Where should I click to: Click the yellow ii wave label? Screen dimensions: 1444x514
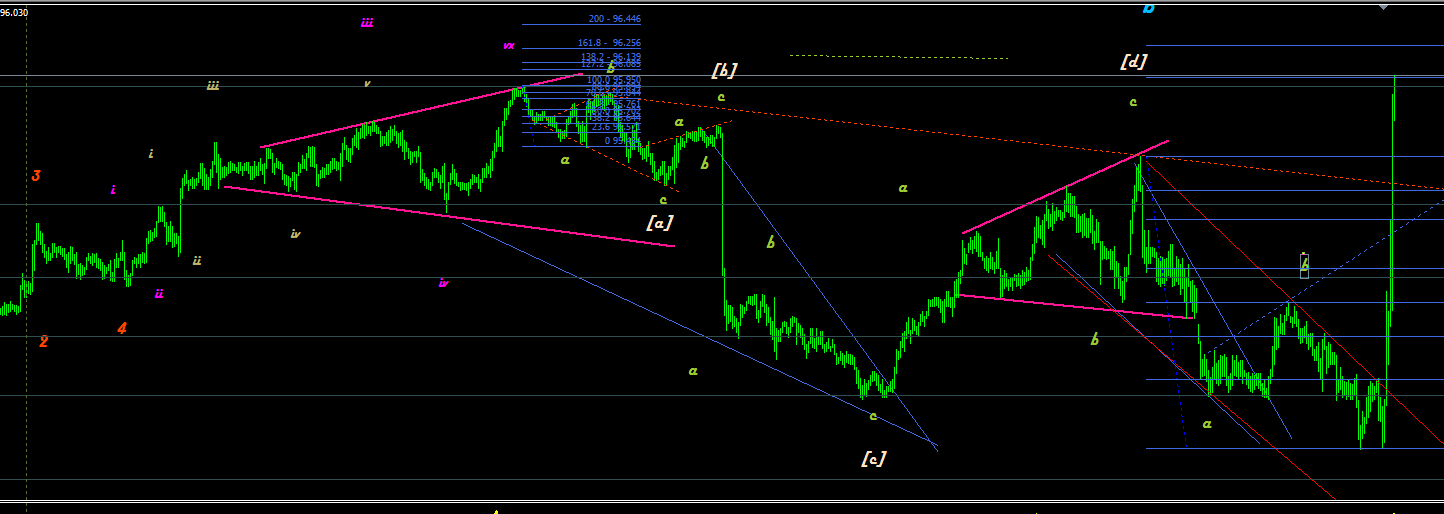point(197,260)
